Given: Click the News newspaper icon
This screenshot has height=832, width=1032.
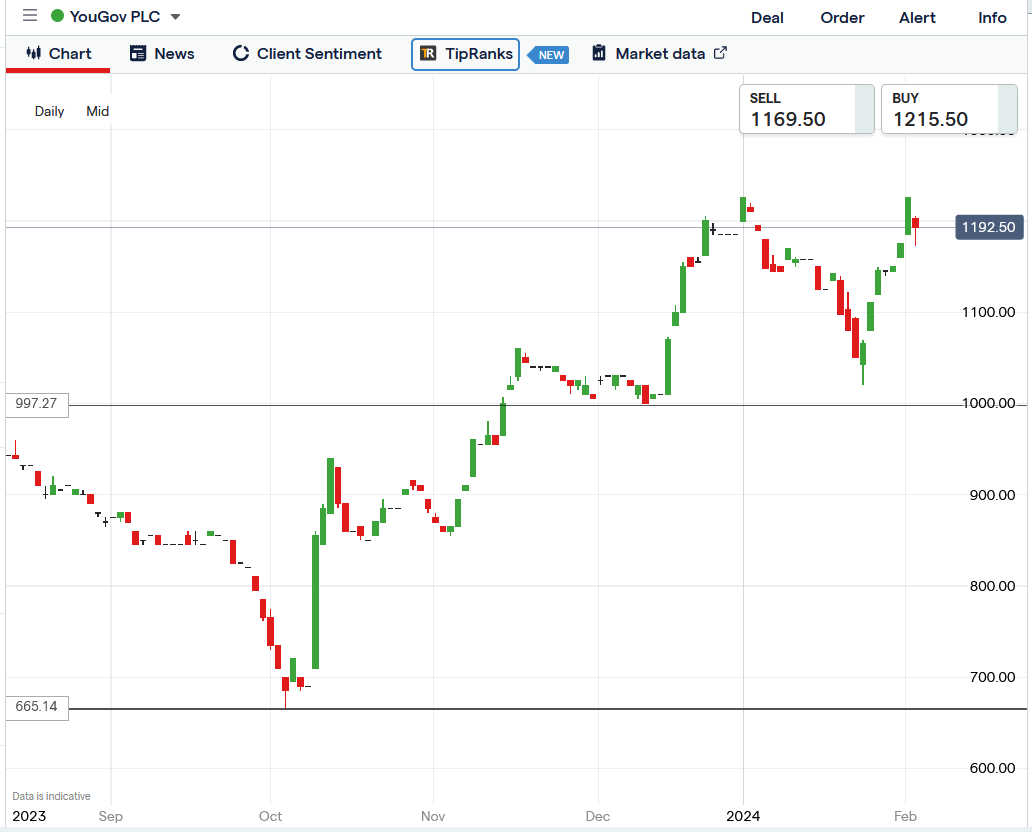Looking at the screenshot, I should (x=138, y=53).
